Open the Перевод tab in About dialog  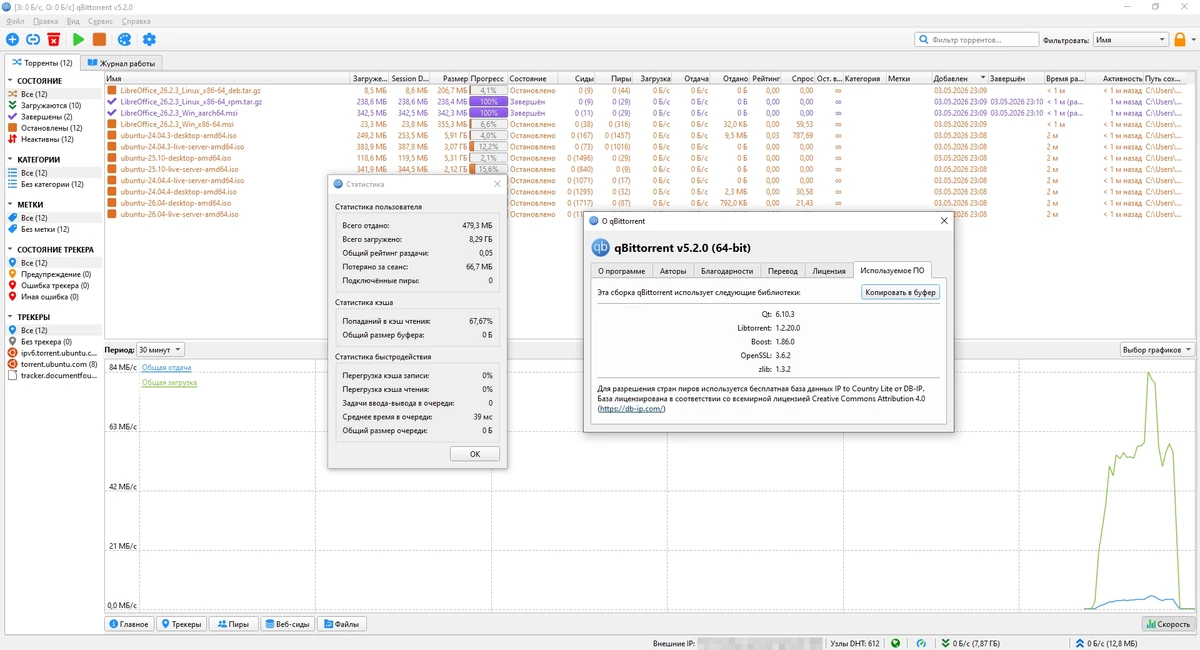coord(783,271)
